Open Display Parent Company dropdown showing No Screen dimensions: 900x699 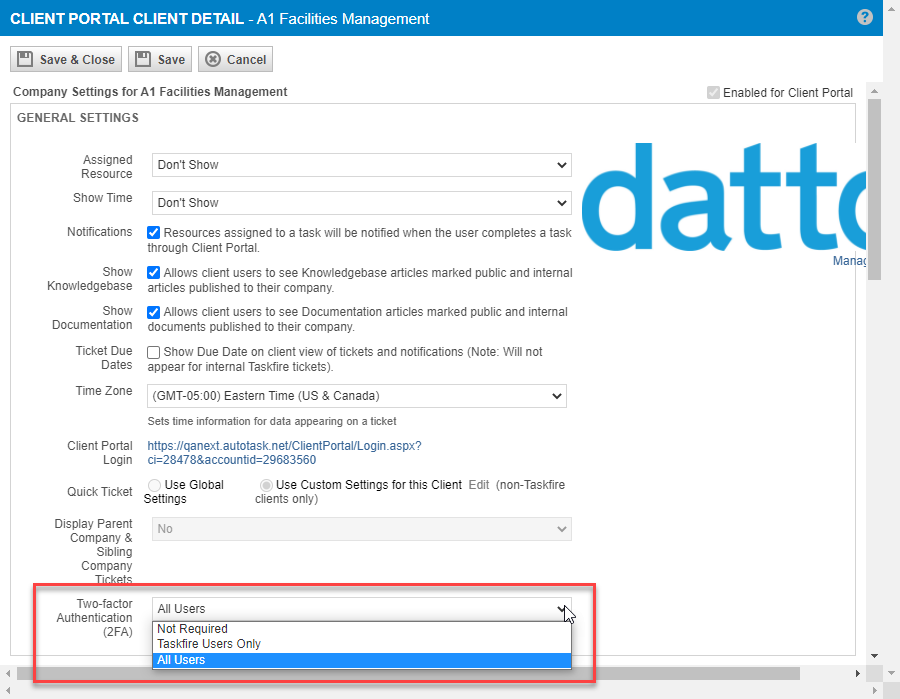pyautogui.click(x=362, y=529)
